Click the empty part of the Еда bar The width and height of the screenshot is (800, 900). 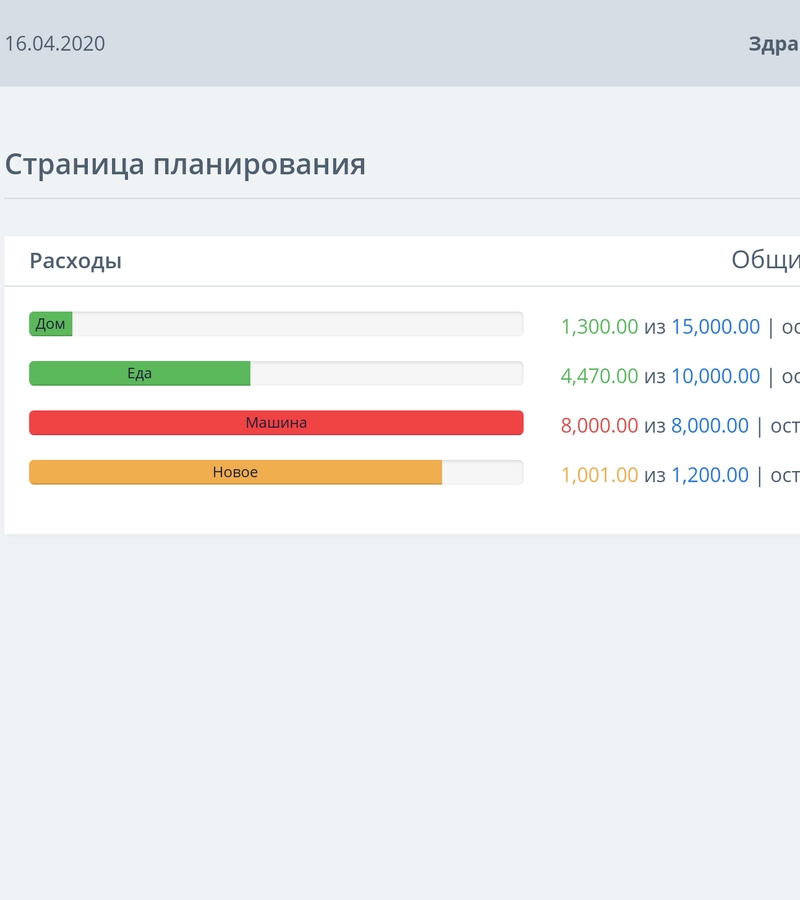[386, 373]
